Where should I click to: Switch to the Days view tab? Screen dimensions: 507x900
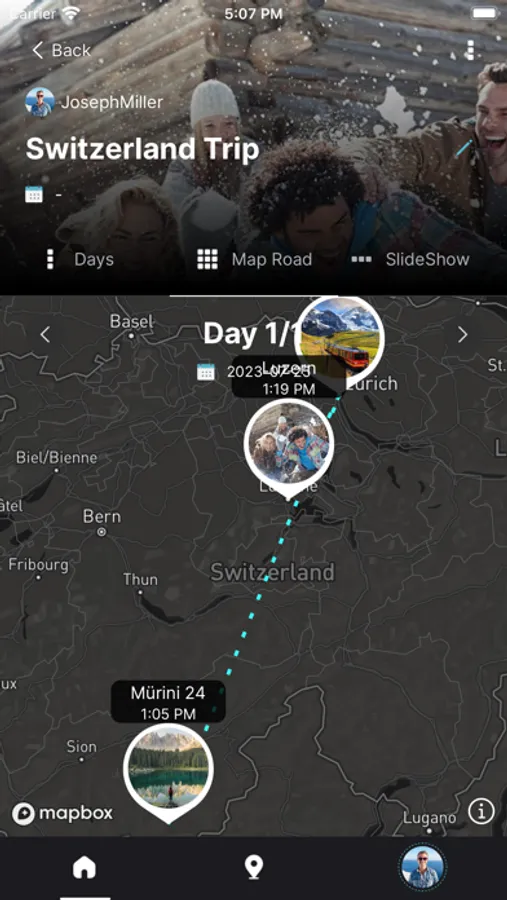point(80,259)
